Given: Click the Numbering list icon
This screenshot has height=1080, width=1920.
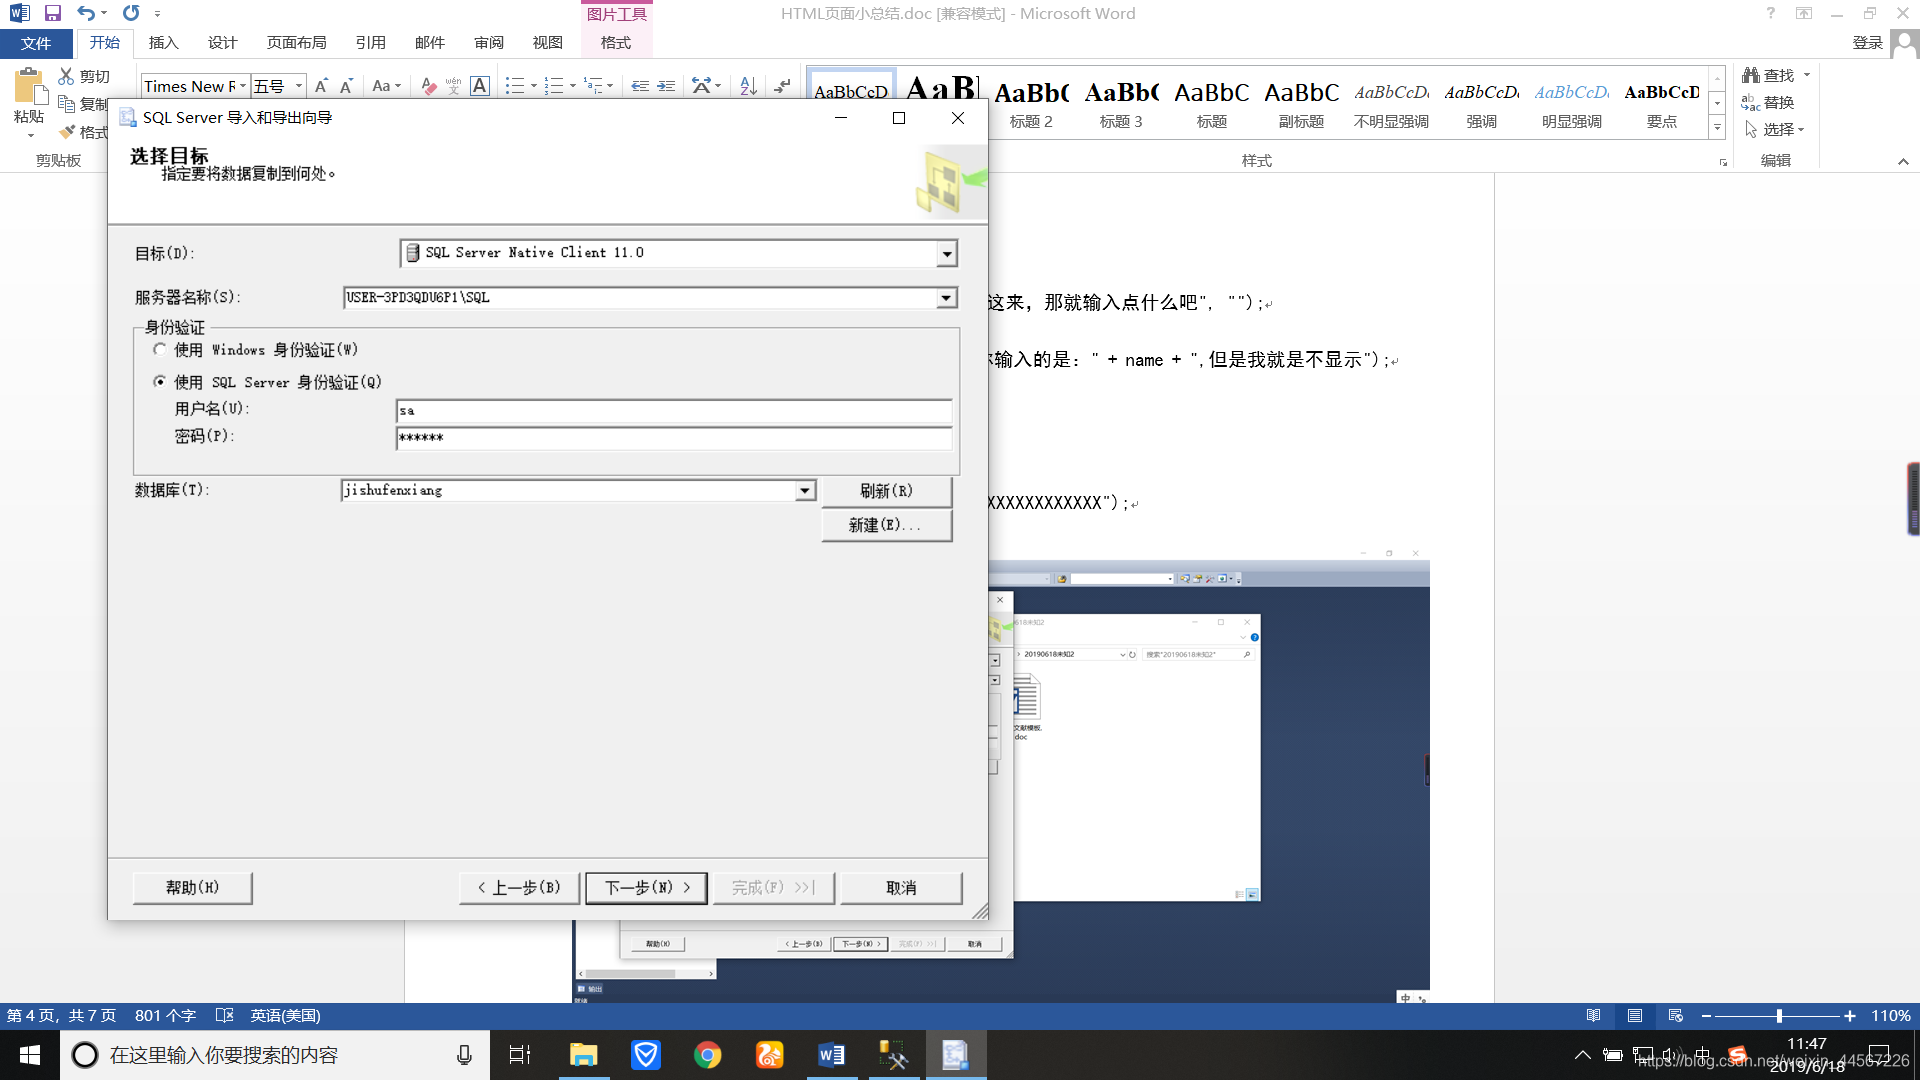Looking at the screenshot, I should (554, 86).
